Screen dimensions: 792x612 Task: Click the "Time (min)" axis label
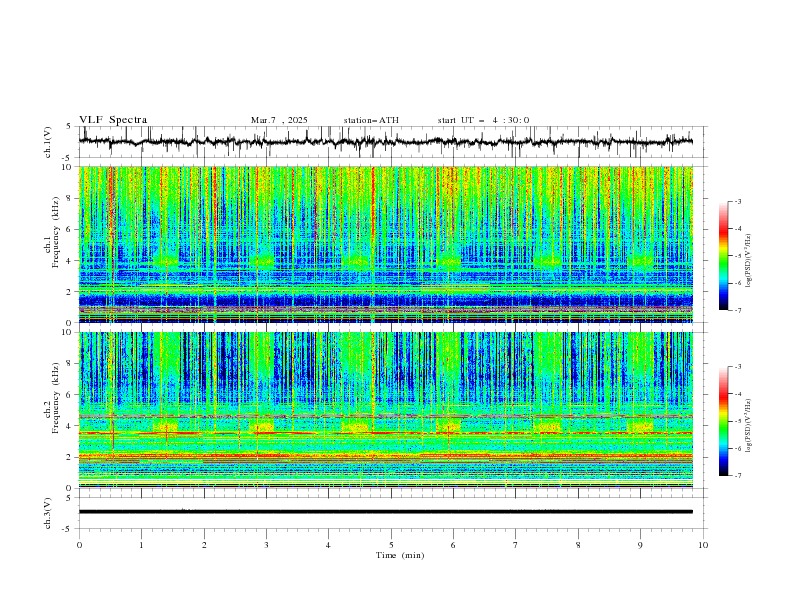(x=400, y=555)
